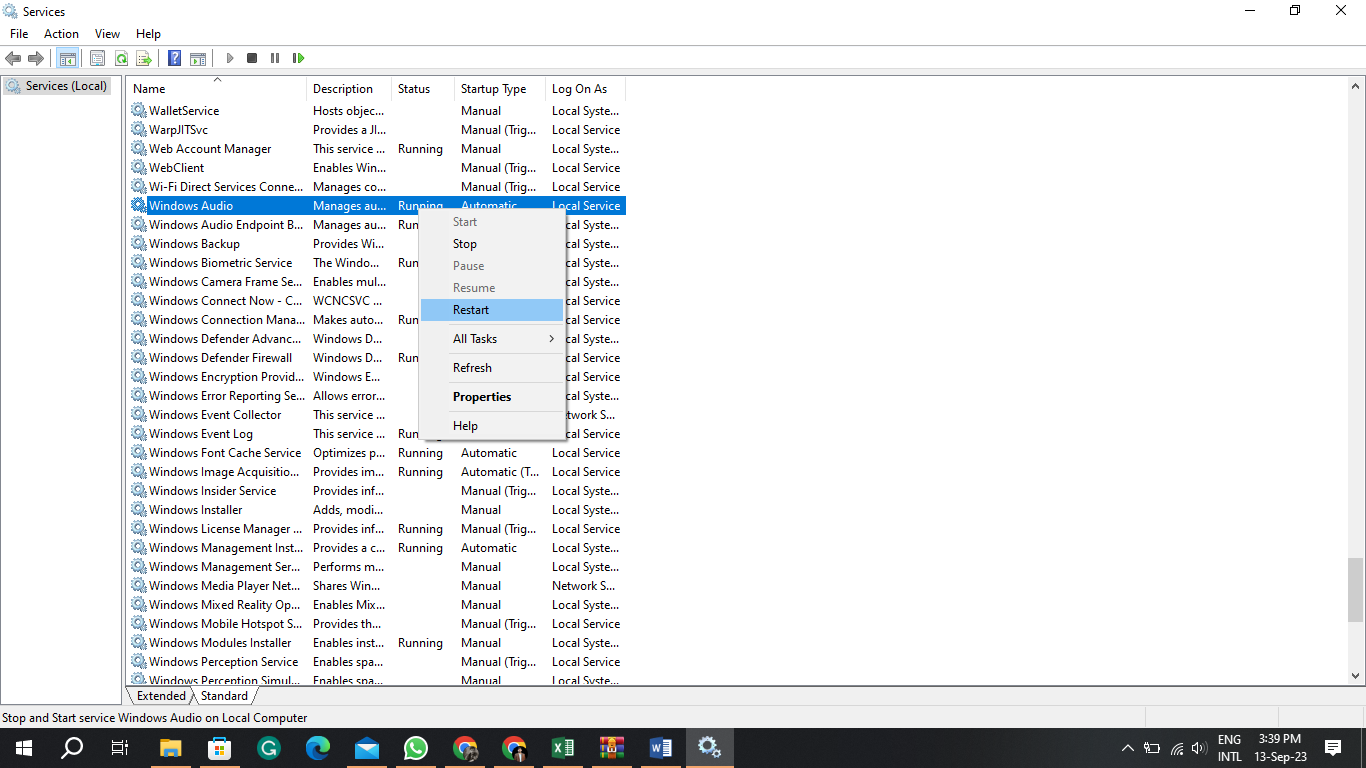Open WhatsApp from the taskbar
This screenshot has height=768, width=1366.
coord(415,748)
